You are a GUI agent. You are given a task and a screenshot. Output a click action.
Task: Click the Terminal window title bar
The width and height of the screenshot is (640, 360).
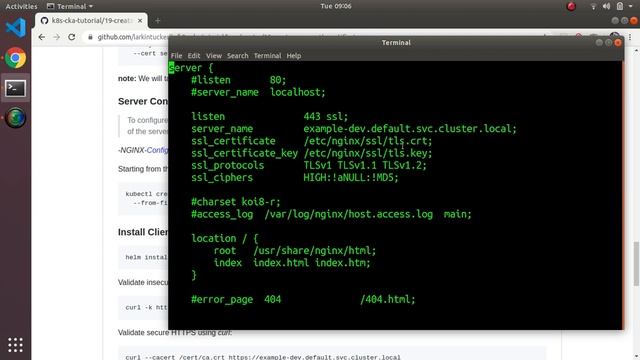[x=396, y=42]
